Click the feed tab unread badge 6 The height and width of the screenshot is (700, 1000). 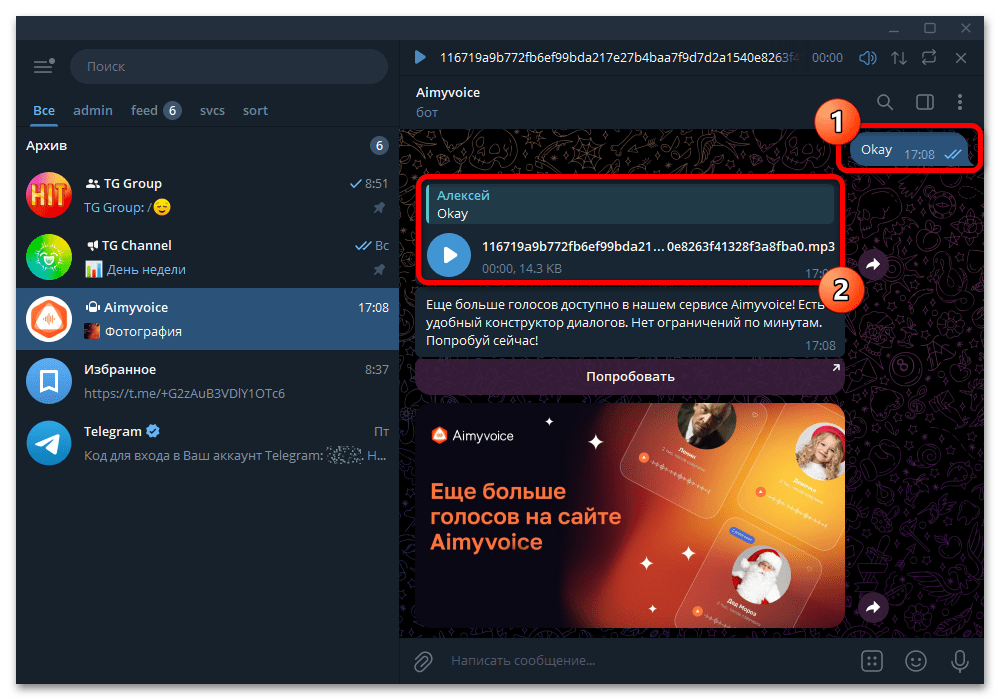pos(172,111)
